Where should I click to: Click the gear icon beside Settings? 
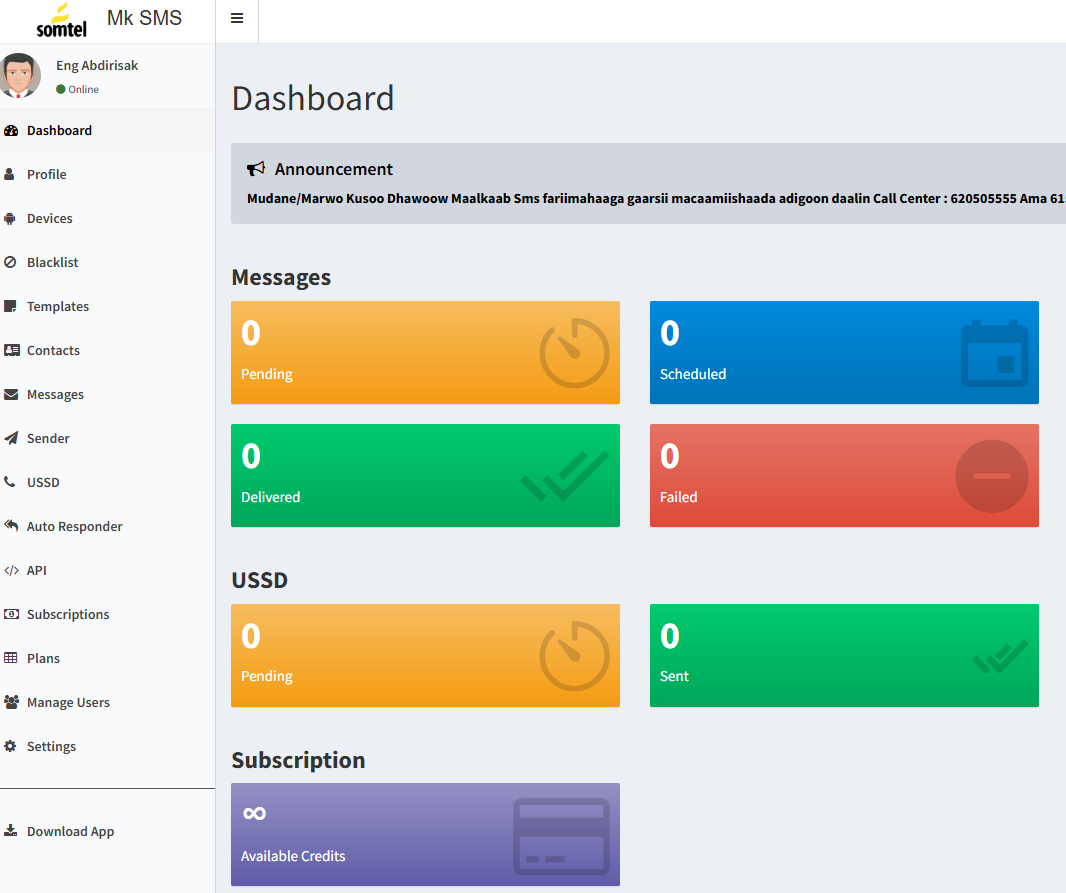tap(11, 746)
